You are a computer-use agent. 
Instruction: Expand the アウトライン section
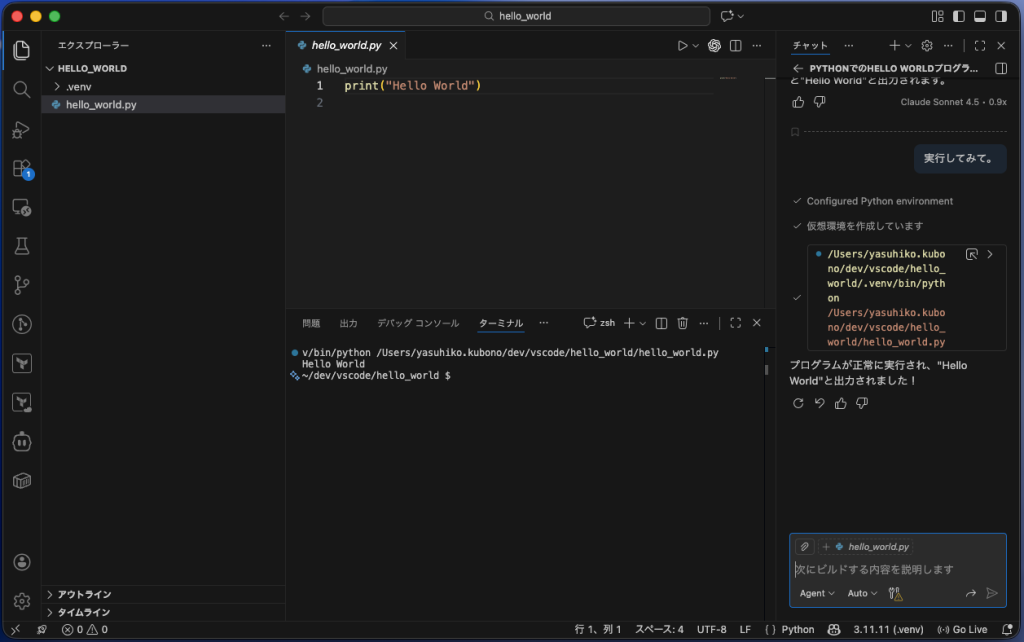point(84,594)
